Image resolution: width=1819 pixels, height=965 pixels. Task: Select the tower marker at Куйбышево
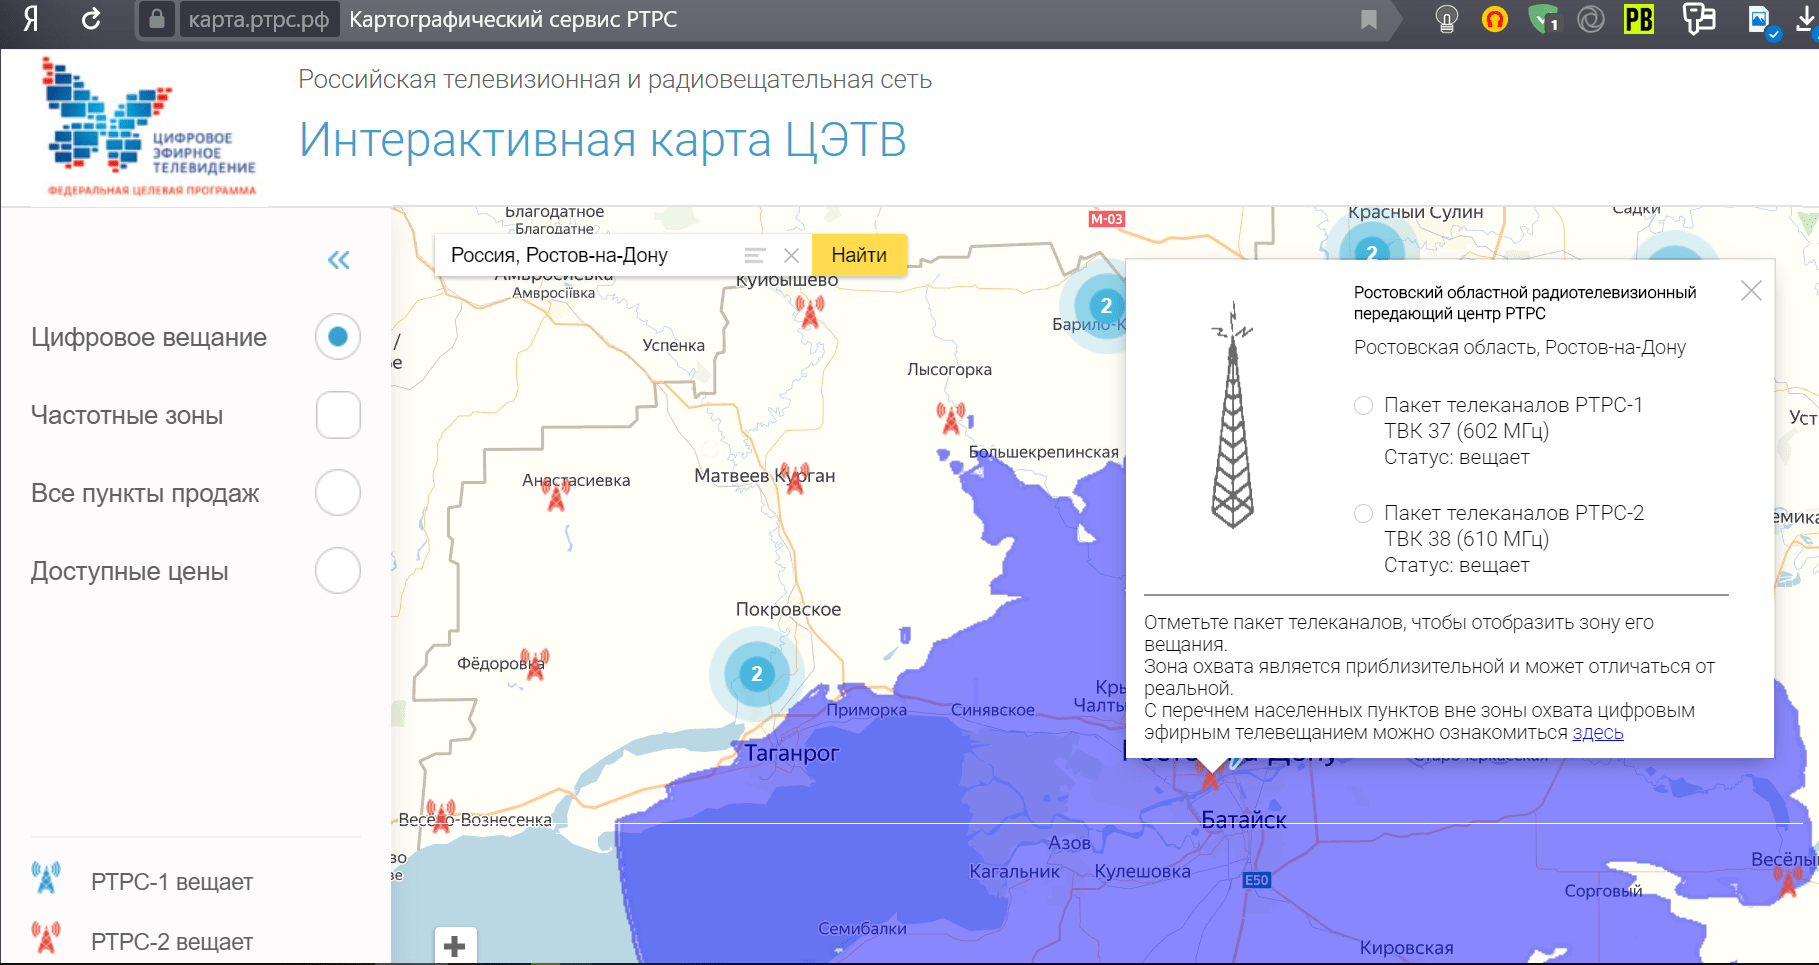point(810,313)
